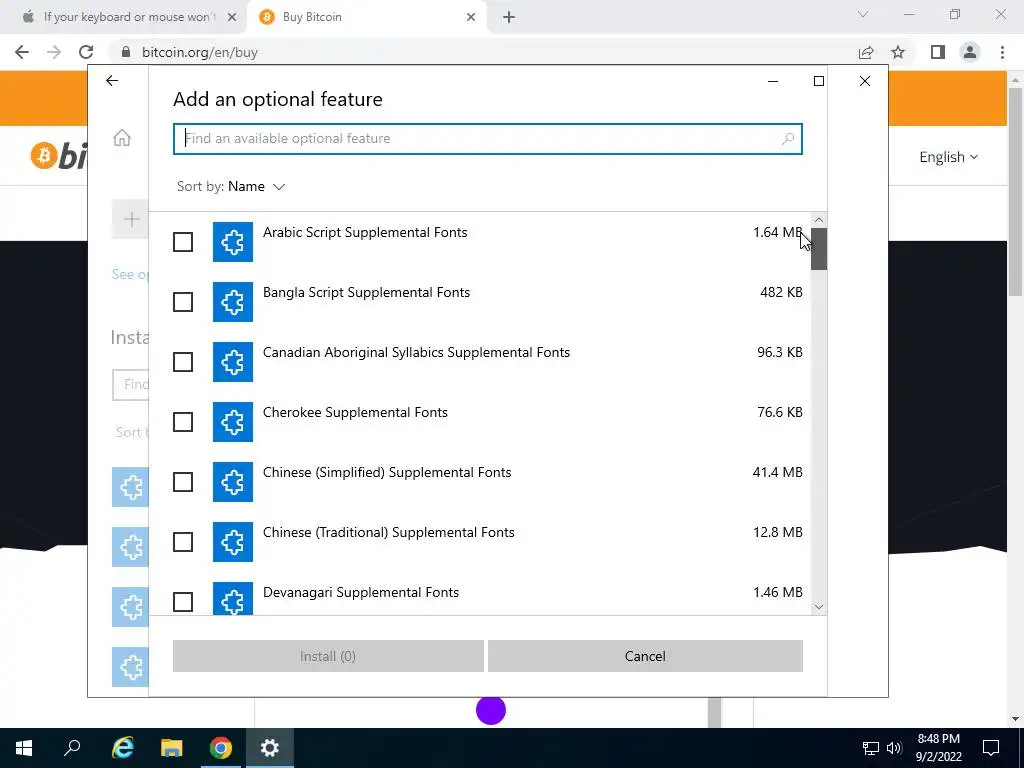Click the Install (0) button

(x=328, y=656)
